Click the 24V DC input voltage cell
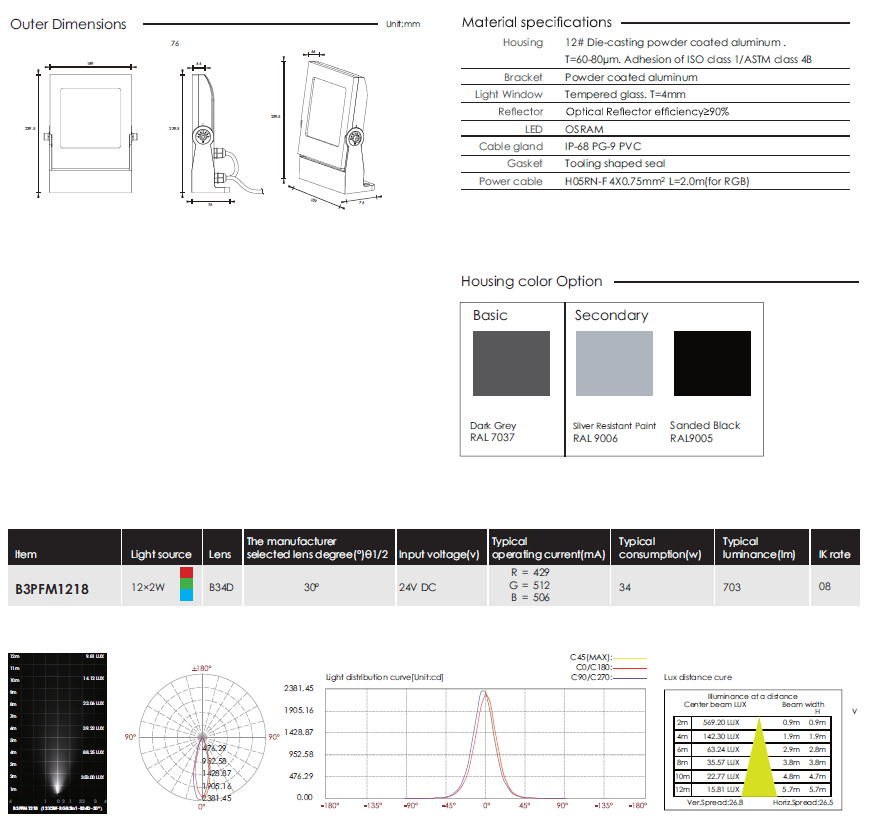Image resolution: width=875 pixels, height=820 pixels. pyautogui.click(x=420, y=588)
